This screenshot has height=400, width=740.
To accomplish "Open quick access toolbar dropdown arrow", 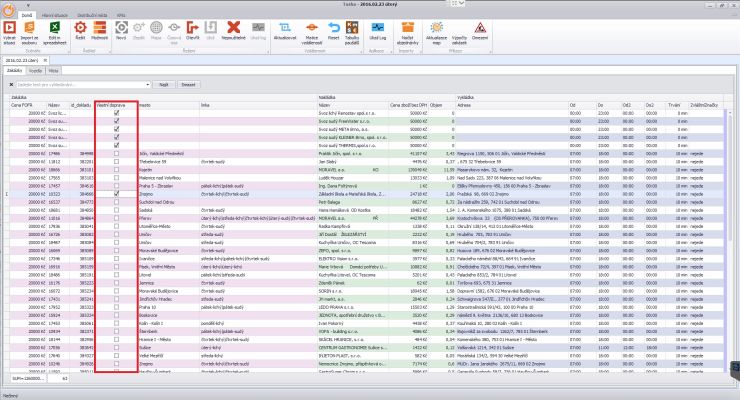I will click(28, 5).
